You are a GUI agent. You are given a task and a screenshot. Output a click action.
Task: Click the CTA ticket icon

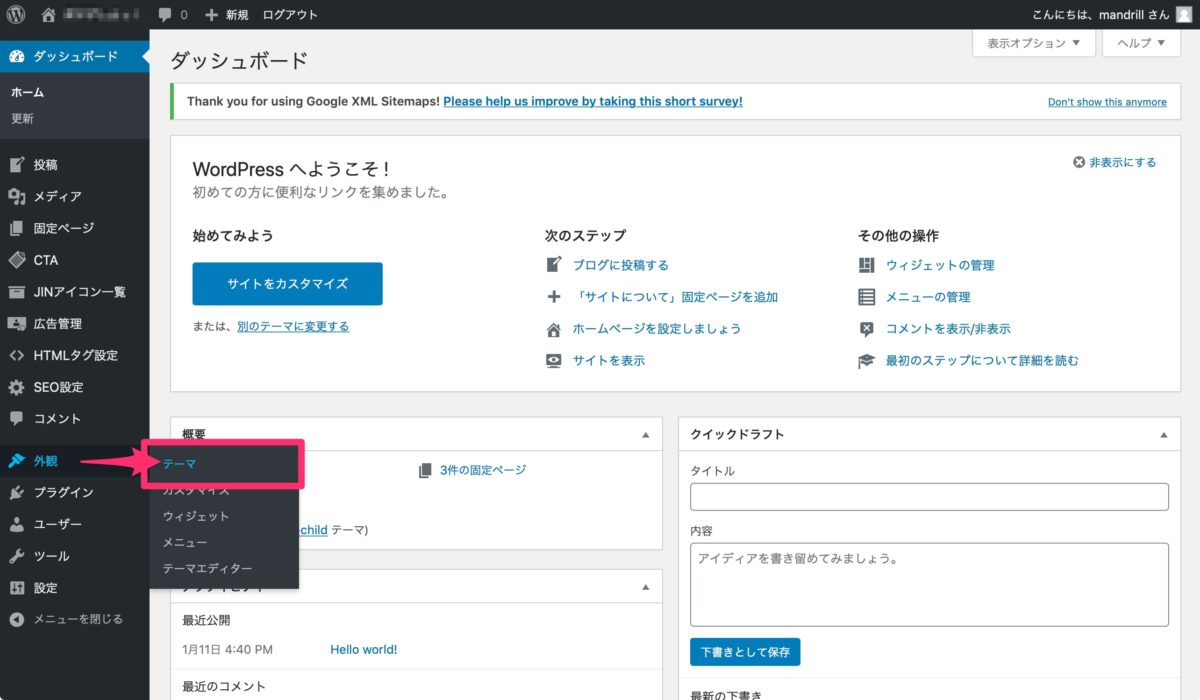point(17,260)
